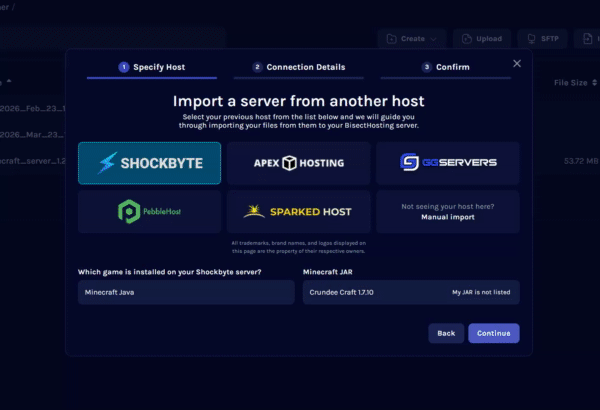Select PebbleHost from the host list
600x410 pixels.
pyautogui.click(x=149, y=212)
